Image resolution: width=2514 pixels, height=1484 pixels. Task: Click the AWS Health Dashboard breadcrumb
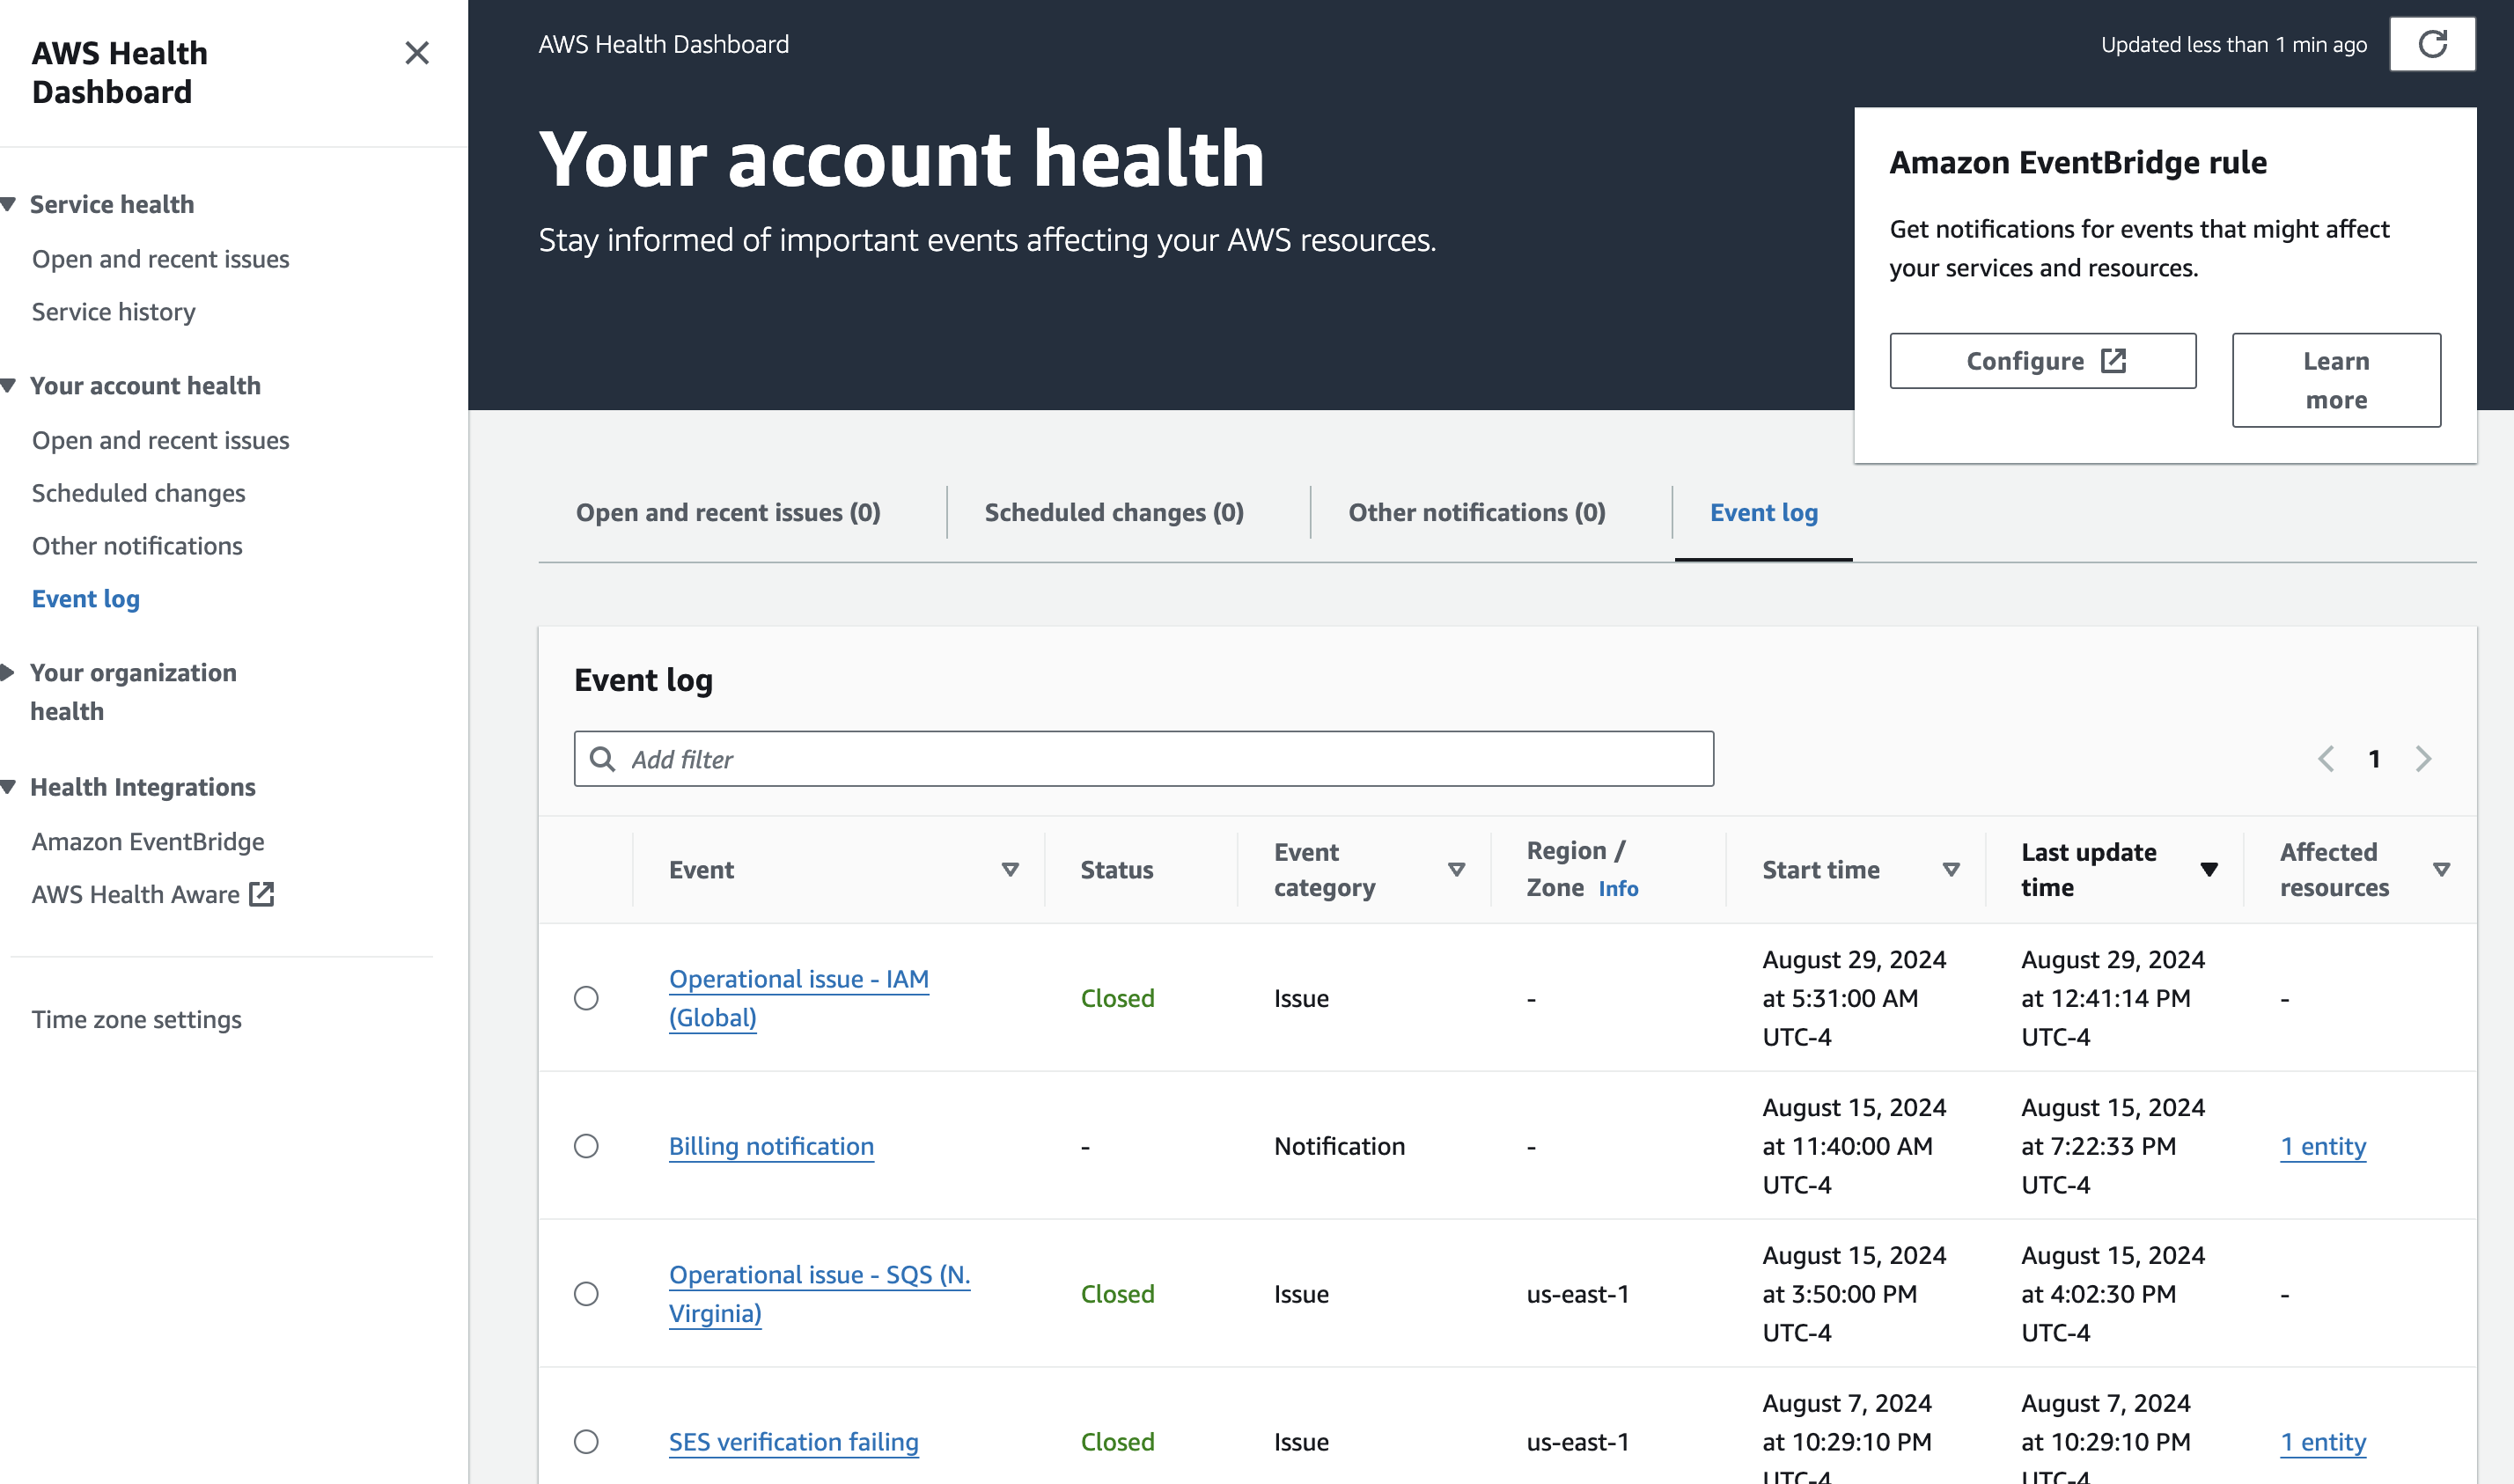pyautogui.click(x=664, y=44)
